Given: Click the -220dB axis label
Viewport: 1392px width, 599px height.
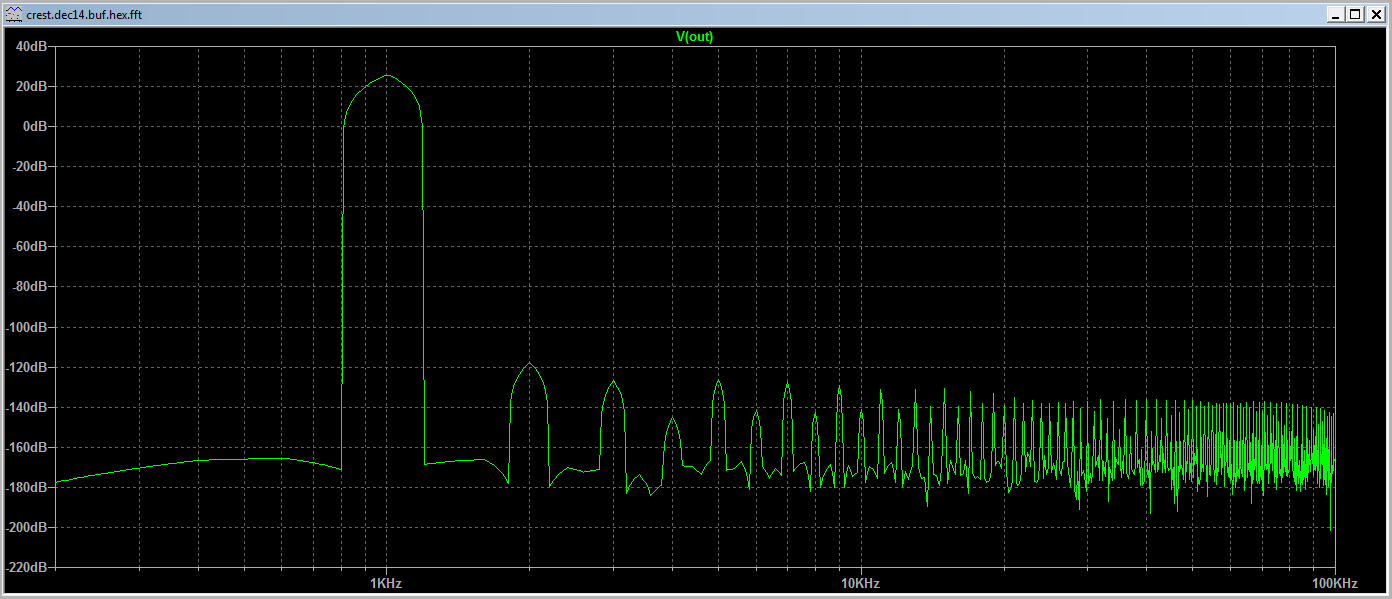Looking at the screenshot, I should coord(26,567).
